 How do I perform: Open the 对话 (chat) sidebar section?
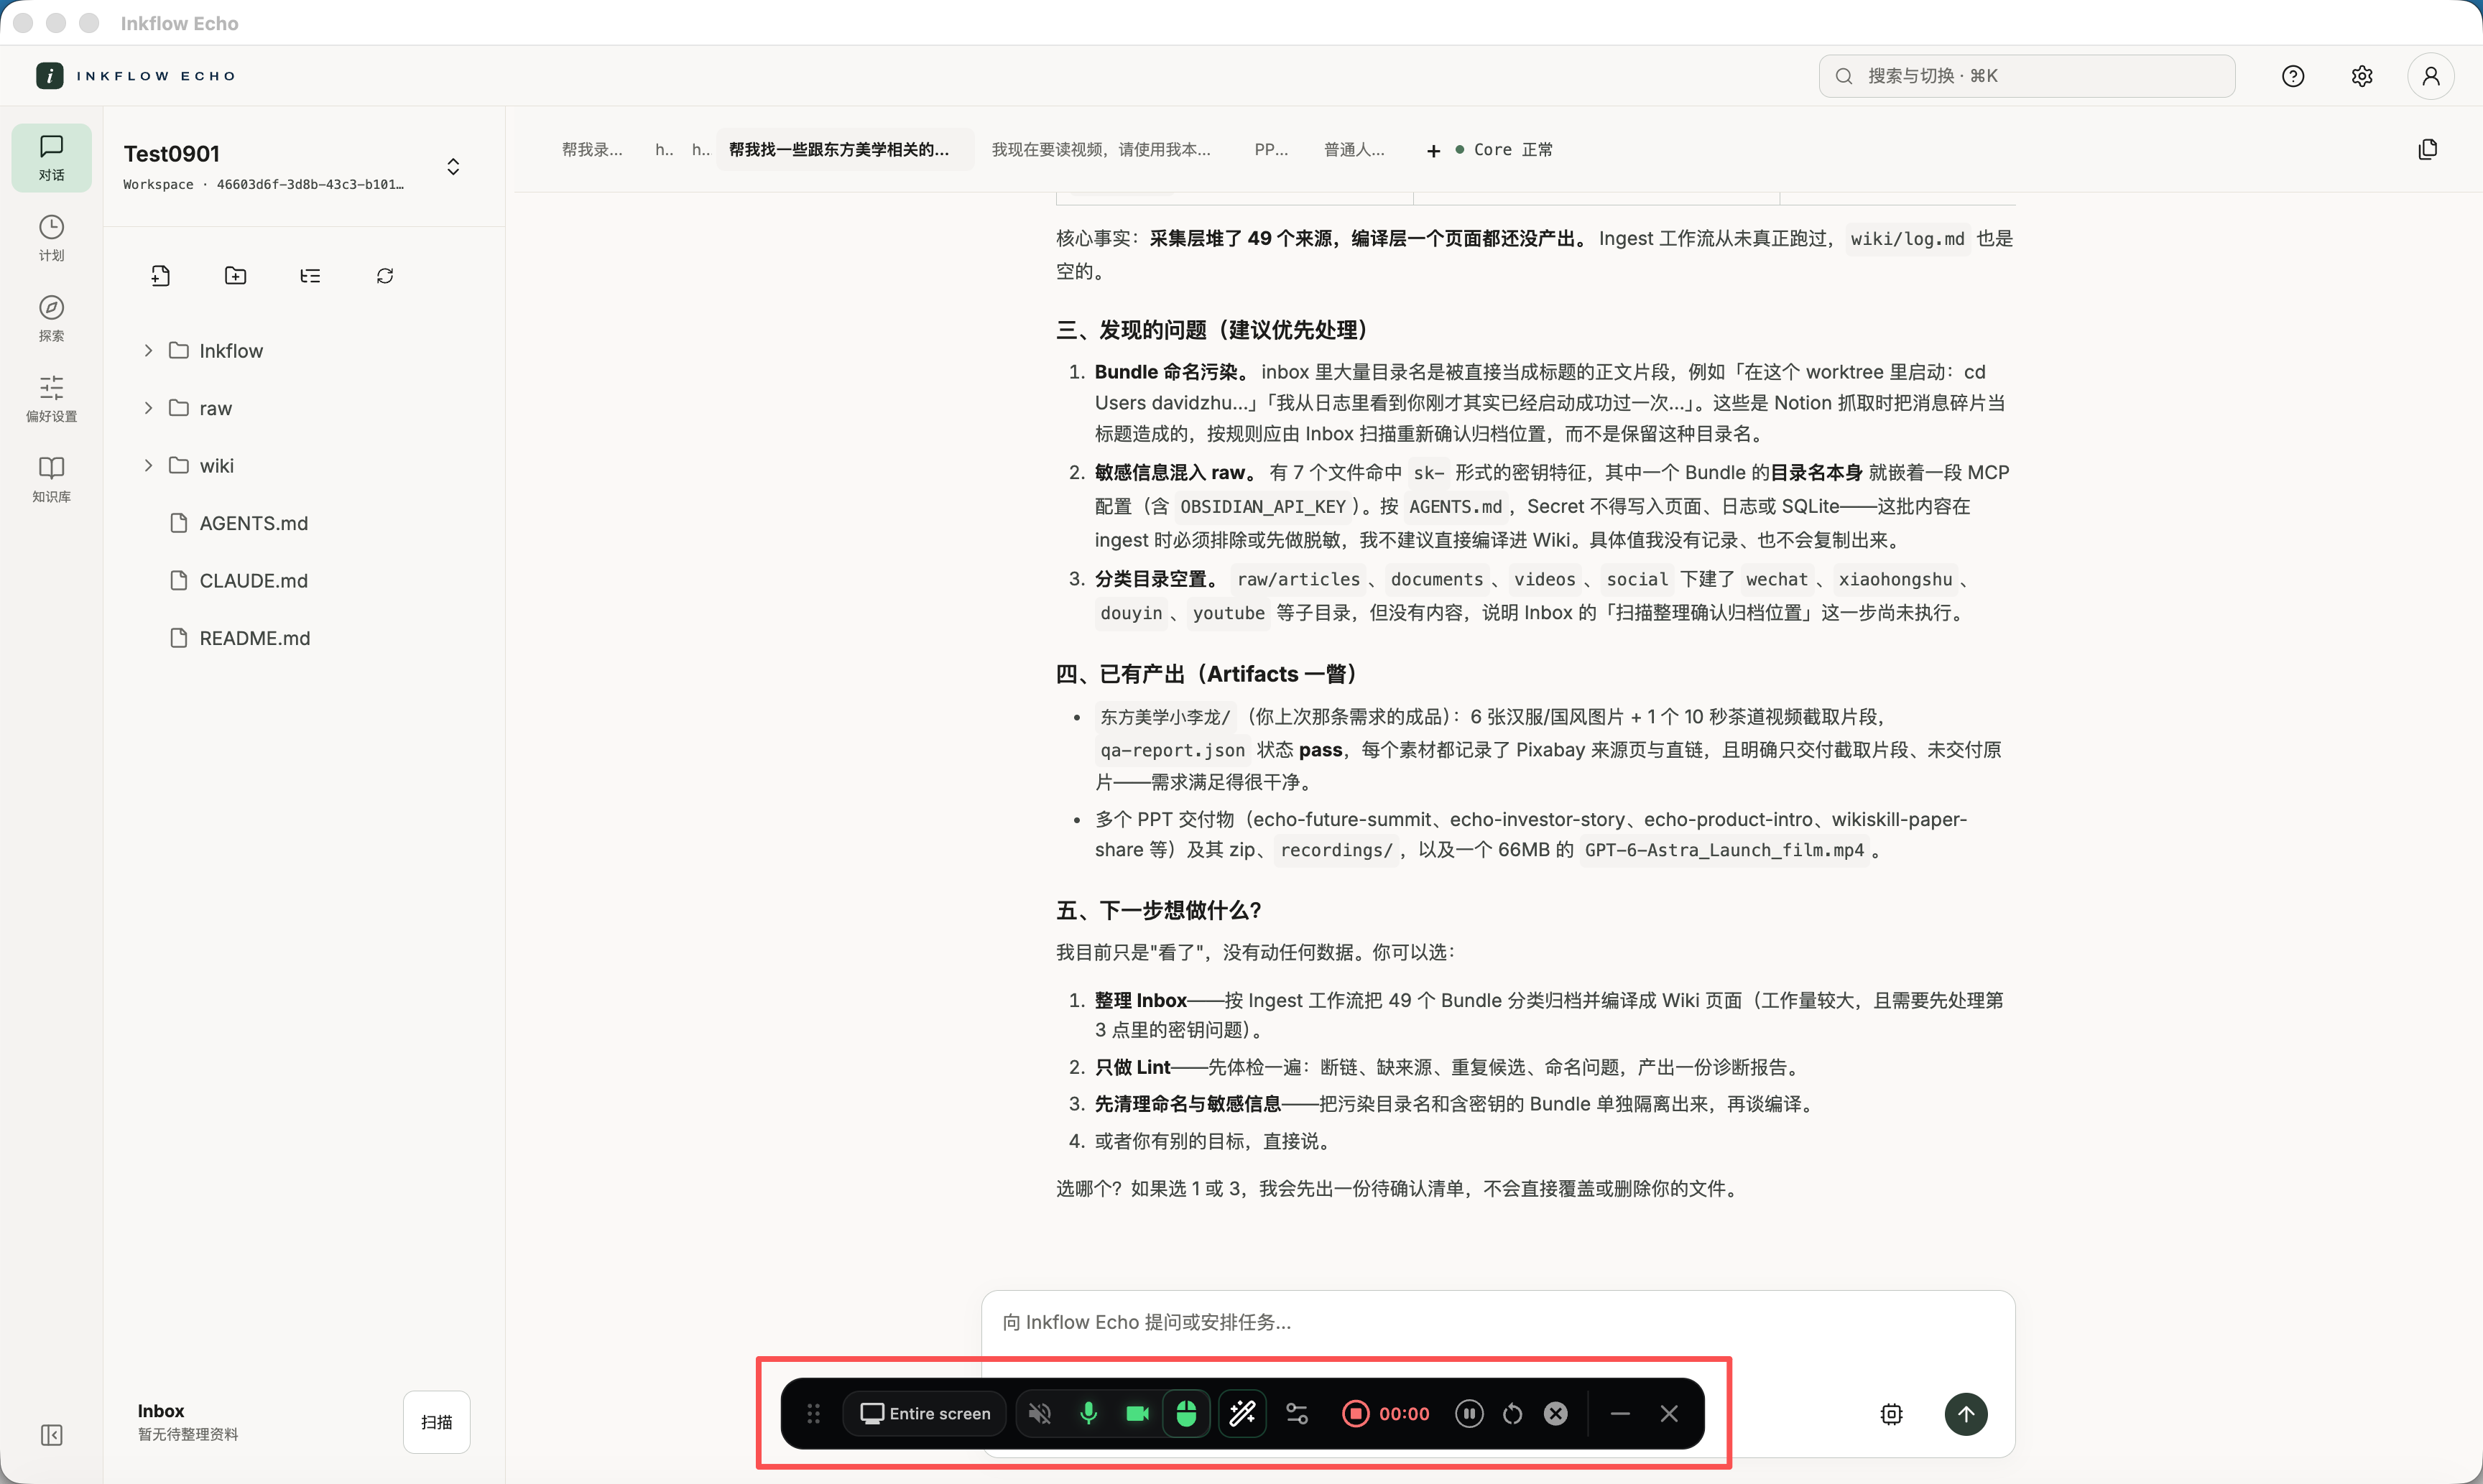click(52, 158)
